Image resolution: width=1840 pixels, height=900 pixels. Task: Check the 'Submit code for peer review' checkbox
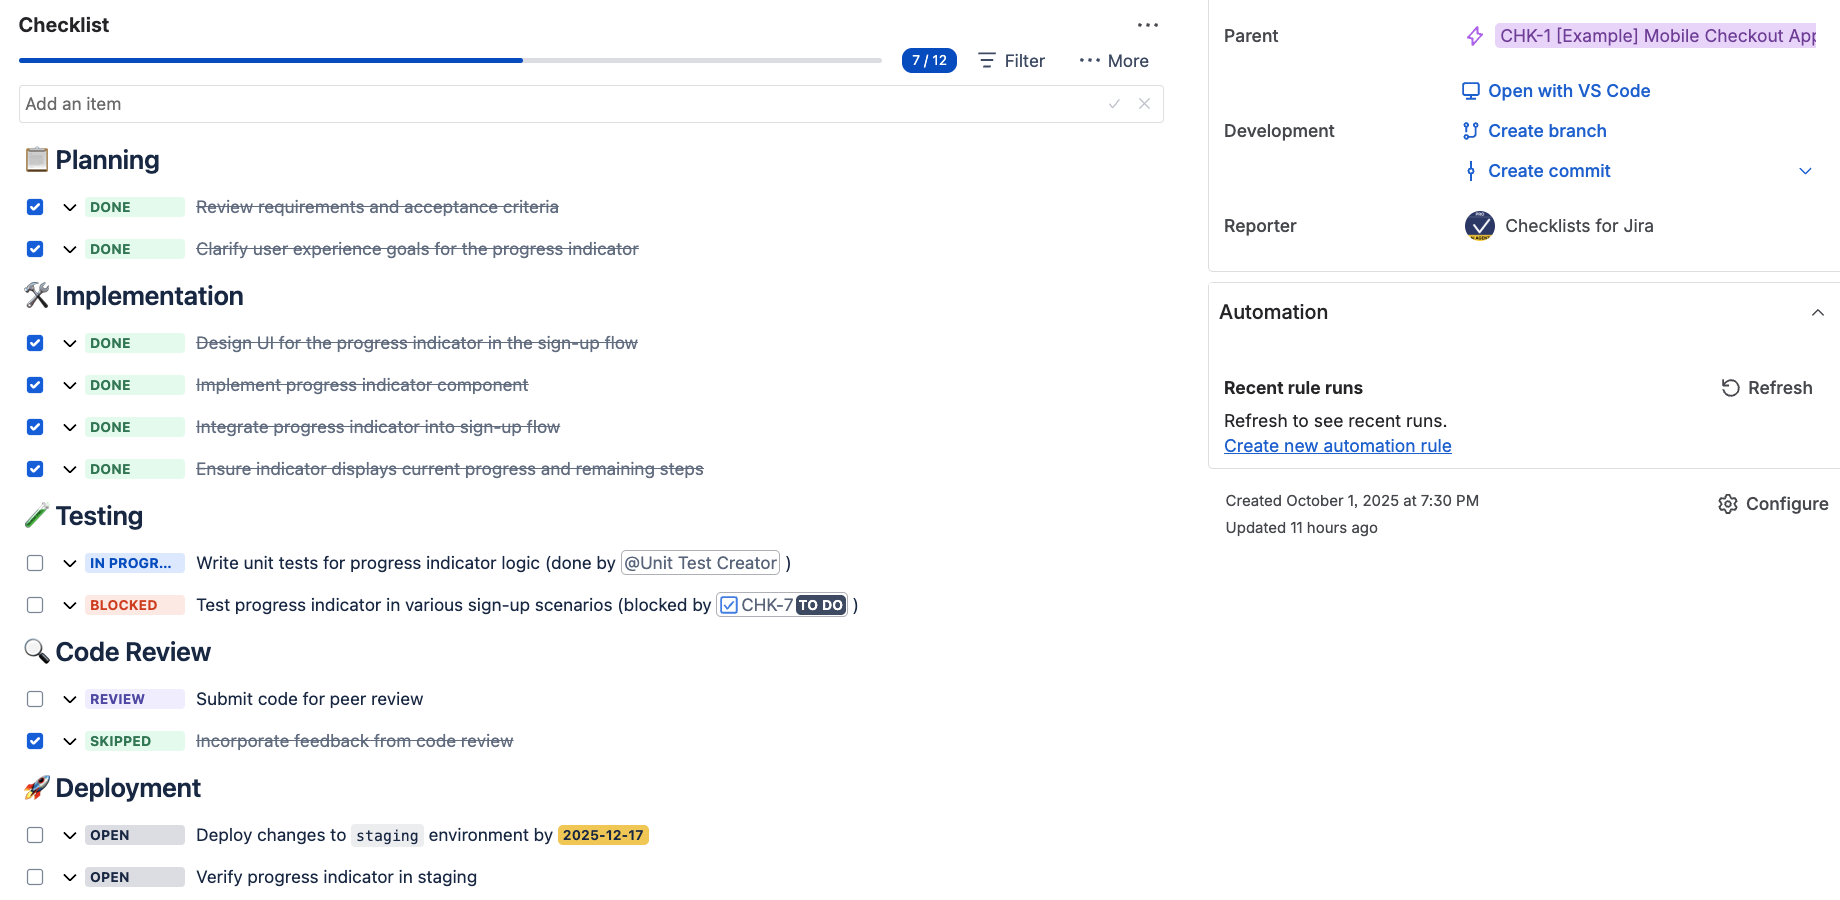(35, 698)
